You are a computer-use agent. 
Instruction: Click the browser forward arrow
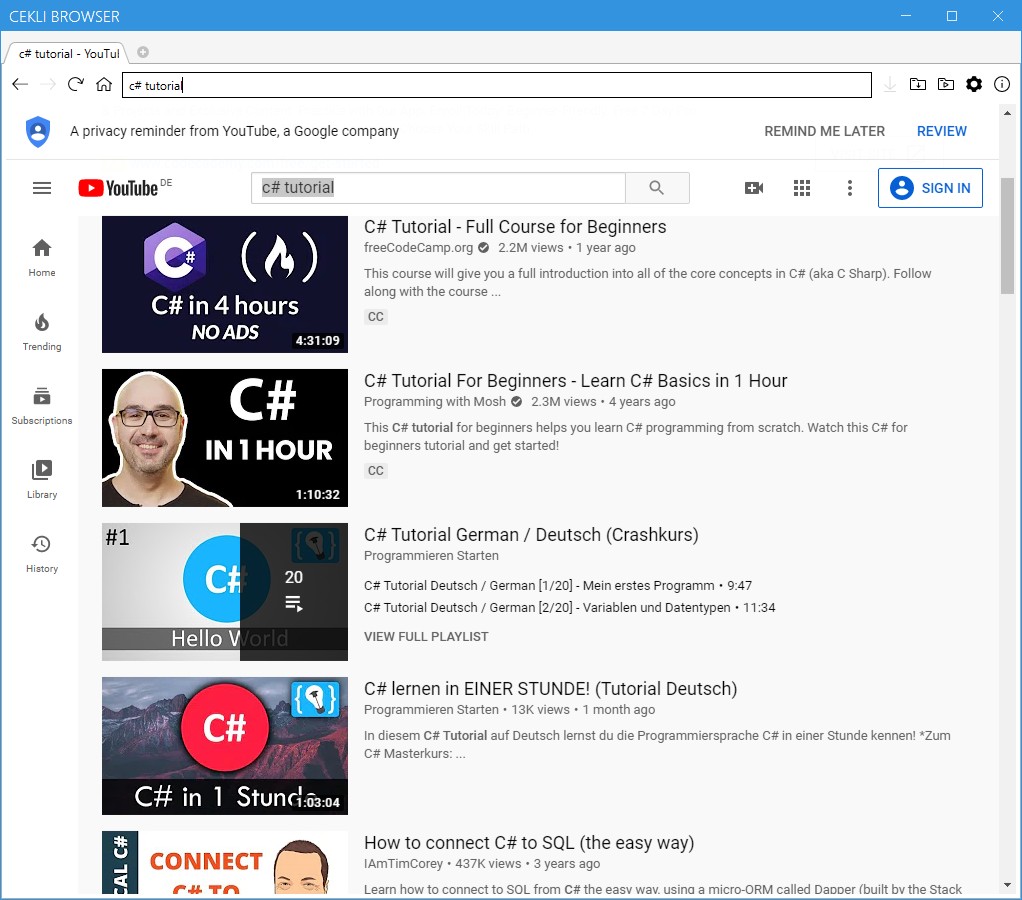click(48, 84)
